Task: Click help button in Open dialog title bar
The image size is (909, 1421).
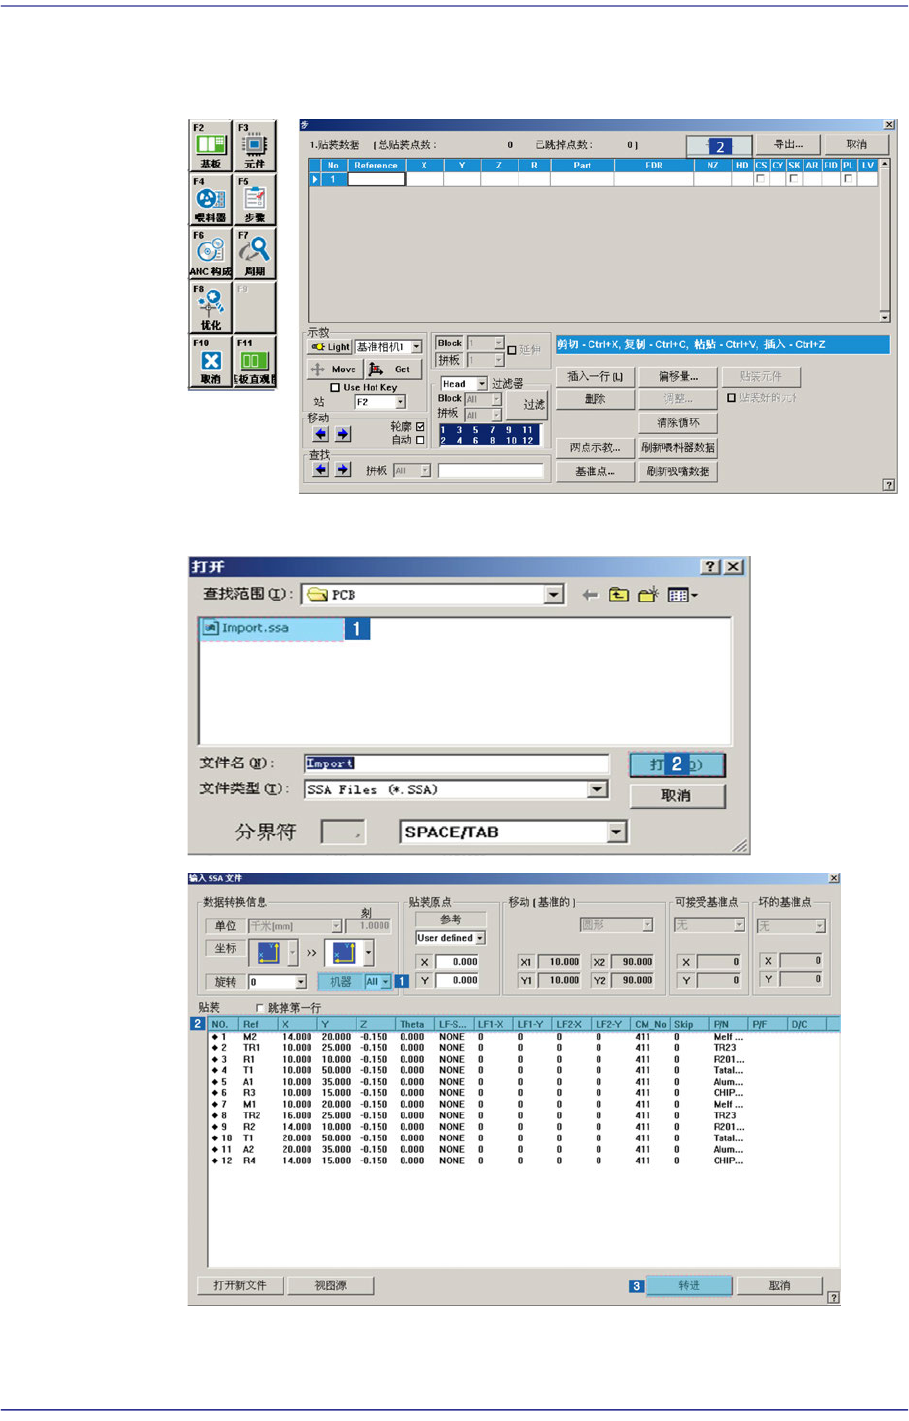Action: coord(710,567)
